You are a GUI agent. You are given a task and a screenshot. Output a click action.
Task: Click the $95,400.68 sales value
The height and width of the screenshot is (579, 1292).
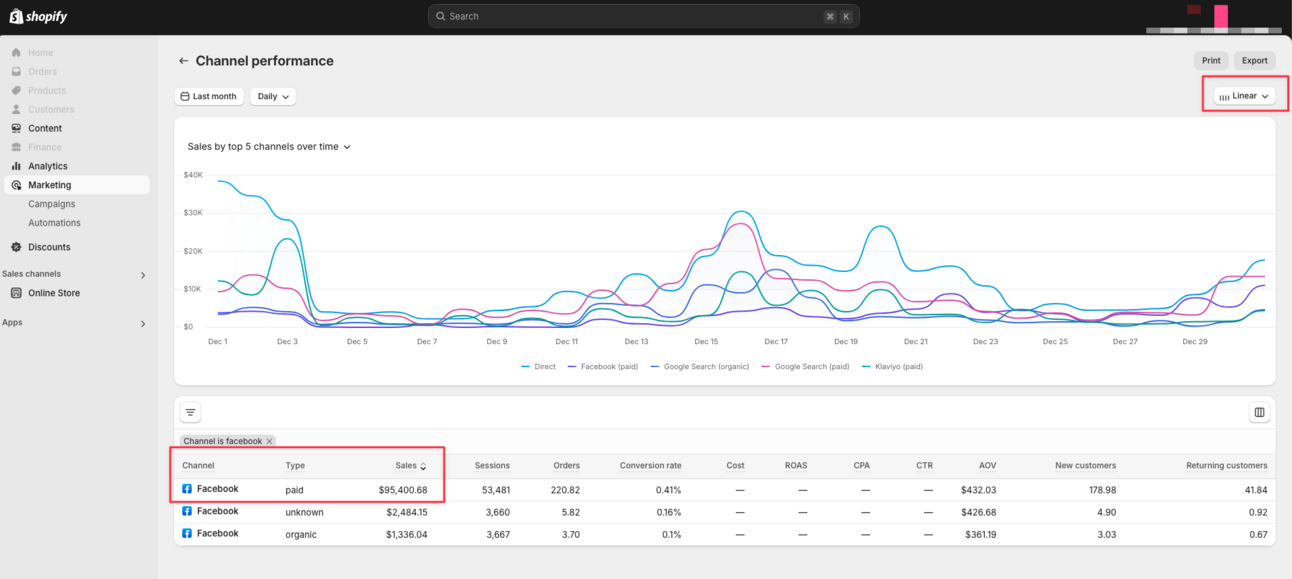coord(403,490)
